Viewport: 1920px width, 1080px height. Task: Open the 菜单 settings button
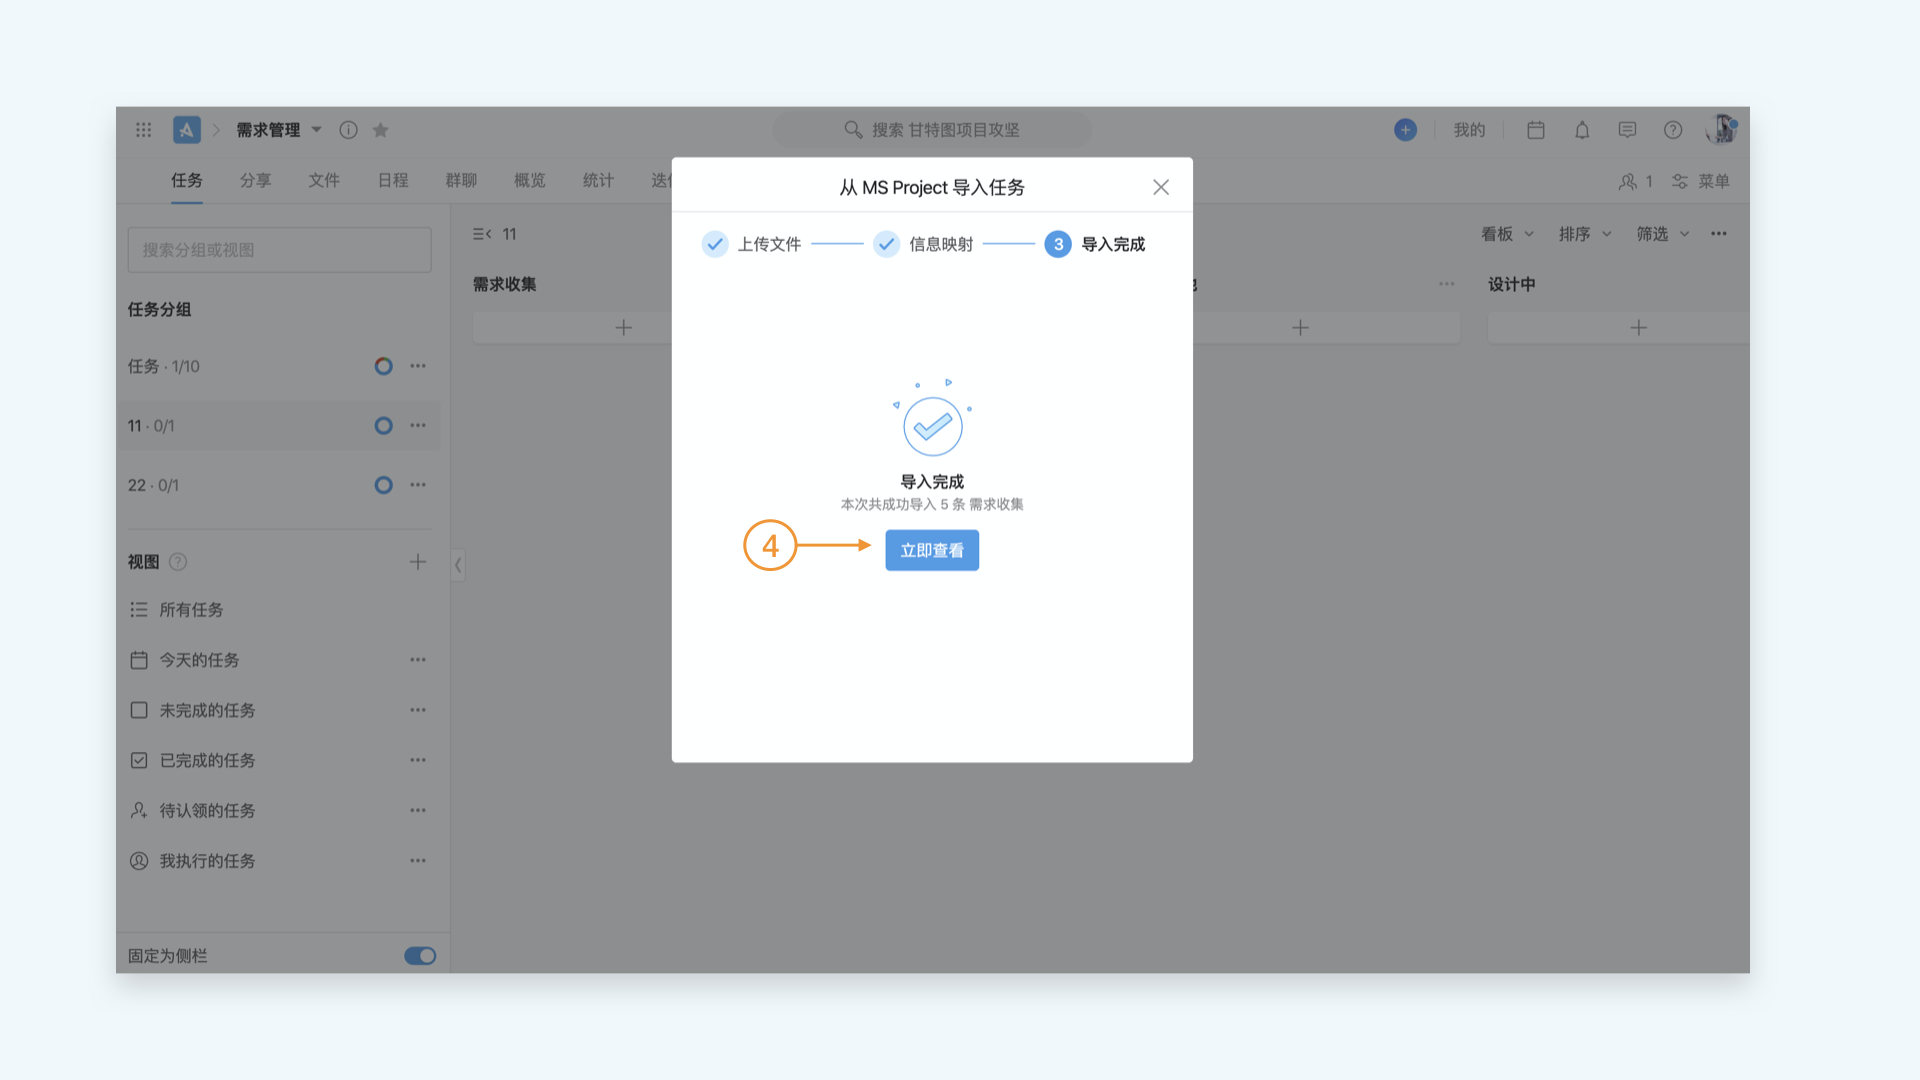pyautogui.click(x=1701, y=181)
